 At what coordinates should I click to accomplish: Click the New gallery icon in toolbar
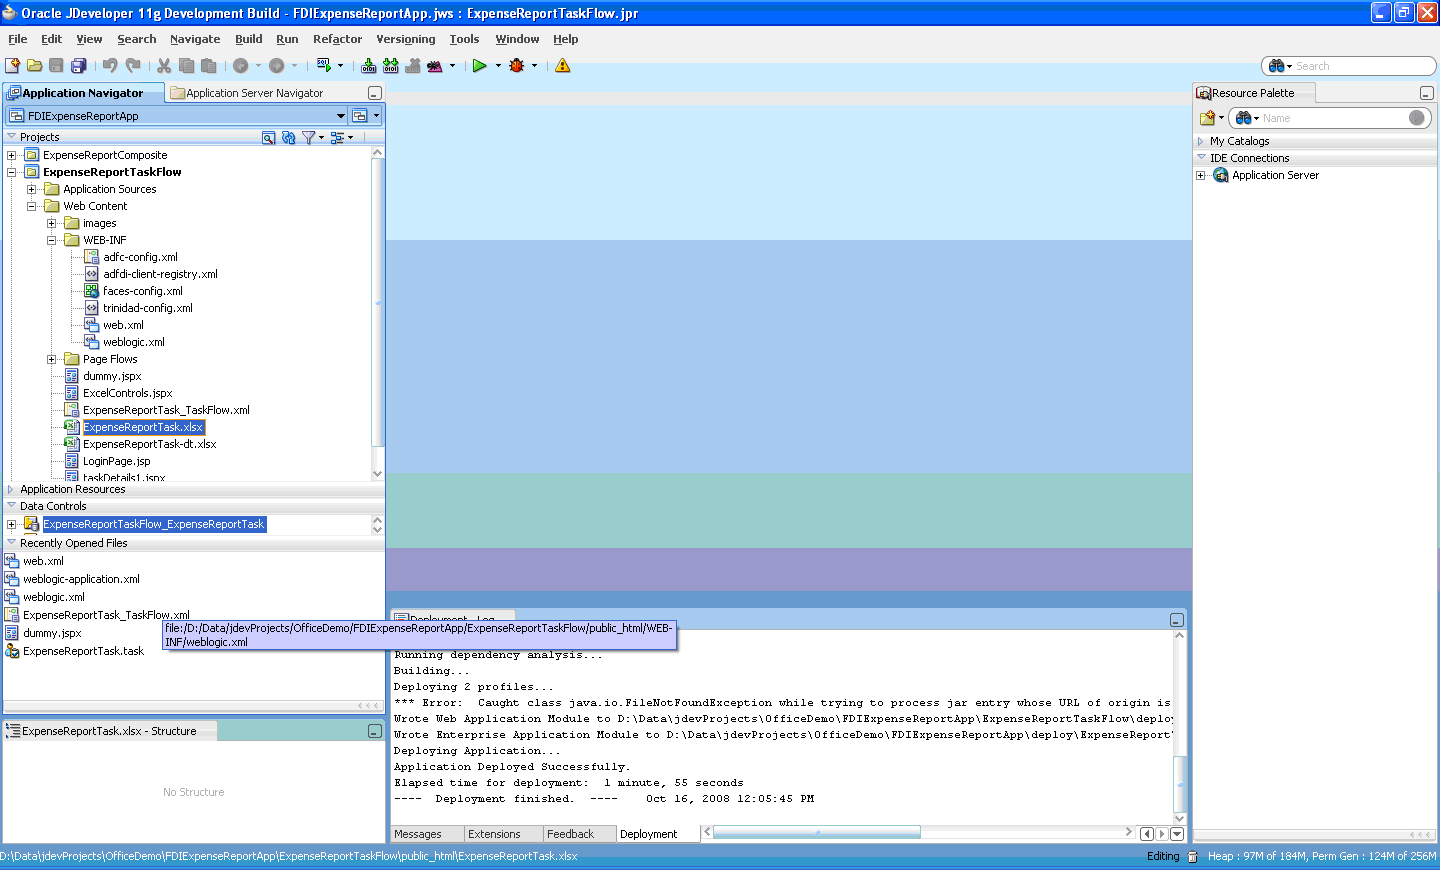12,66
